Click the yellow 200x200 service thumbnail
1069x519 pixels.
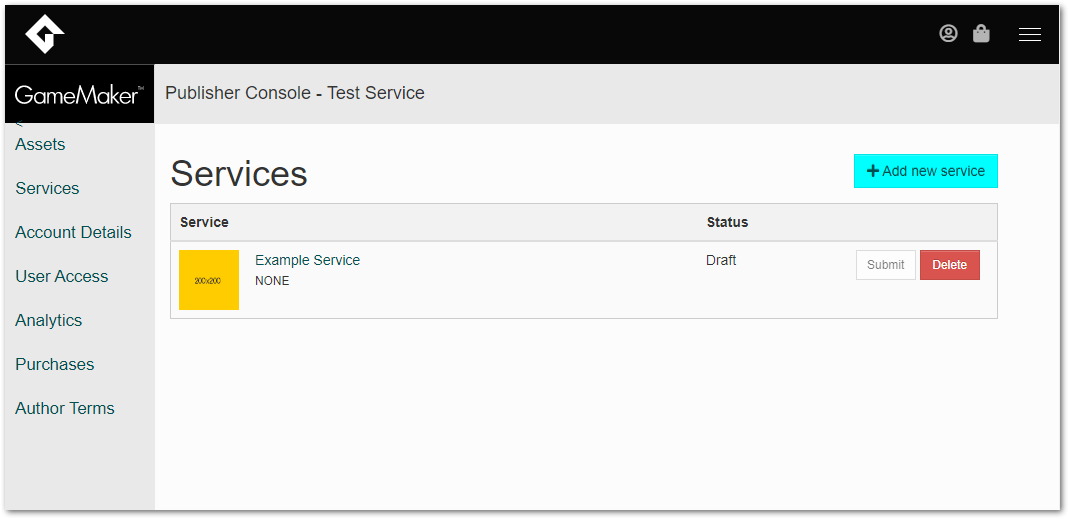209,280
